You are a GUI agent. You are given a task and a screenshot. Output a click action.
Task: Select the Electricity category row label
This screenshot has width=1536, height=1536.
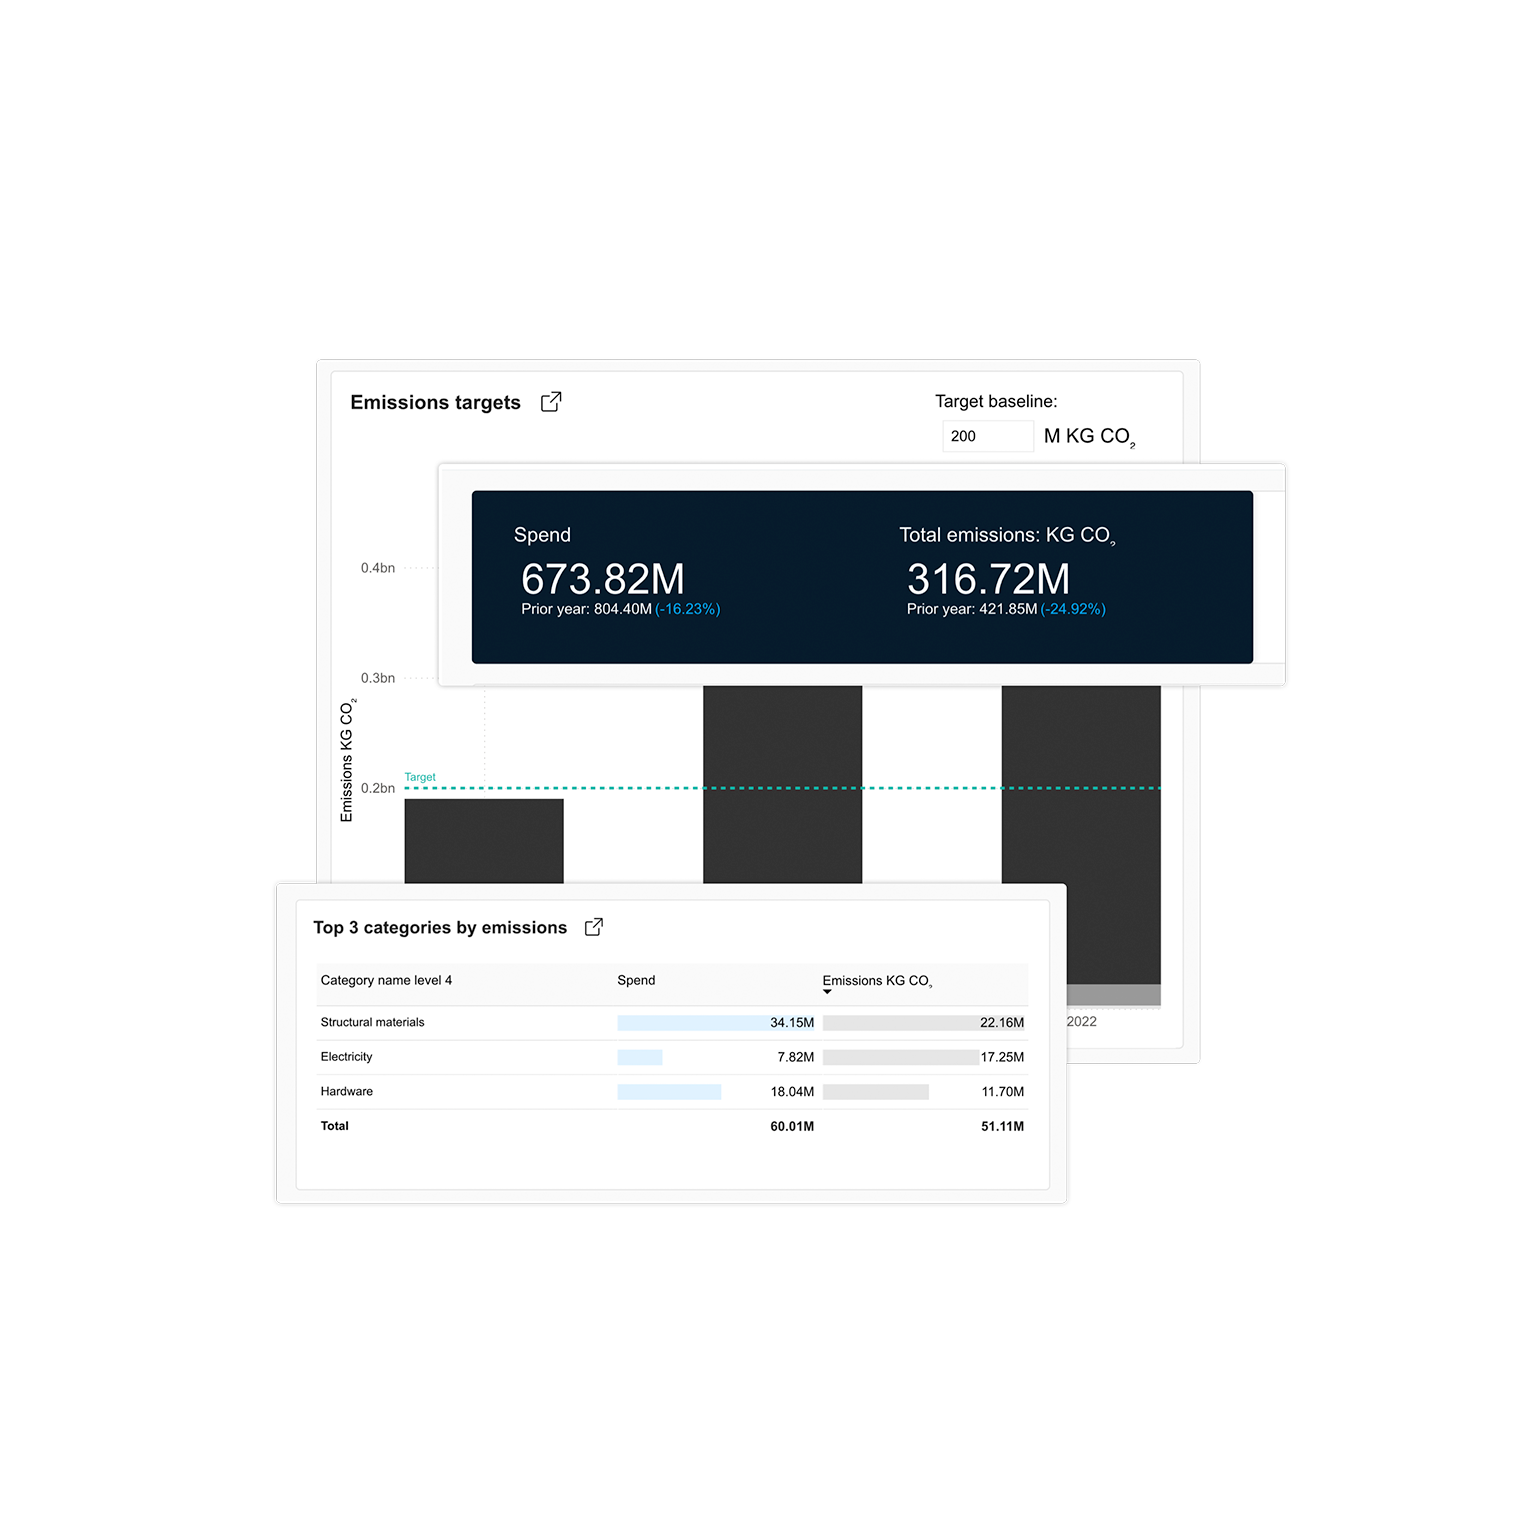click(346, 1057)
